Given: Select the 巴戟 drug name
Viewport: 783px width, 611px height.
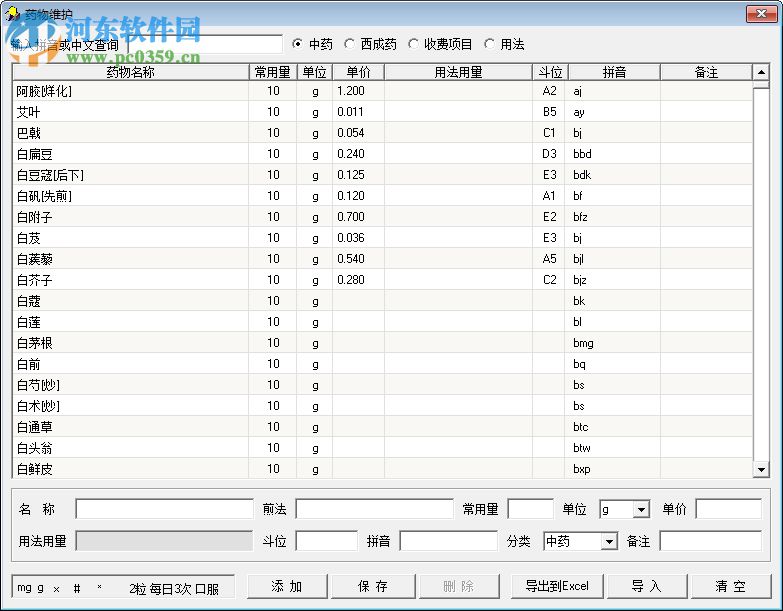Looking at the screenshot, I should pos(28,133).
